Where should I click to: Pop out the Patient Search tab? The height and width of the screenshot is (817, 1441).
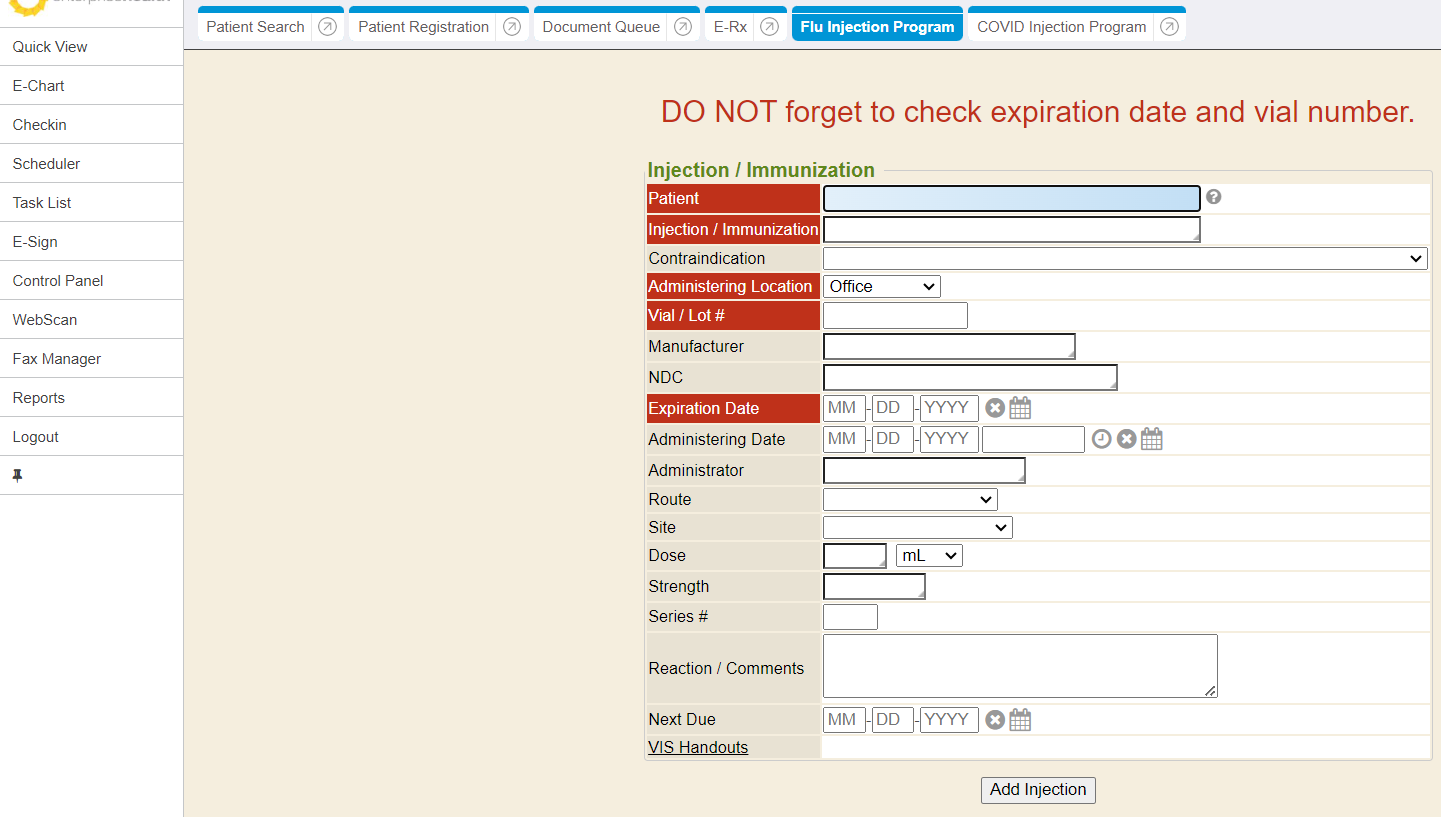[327, 27]
